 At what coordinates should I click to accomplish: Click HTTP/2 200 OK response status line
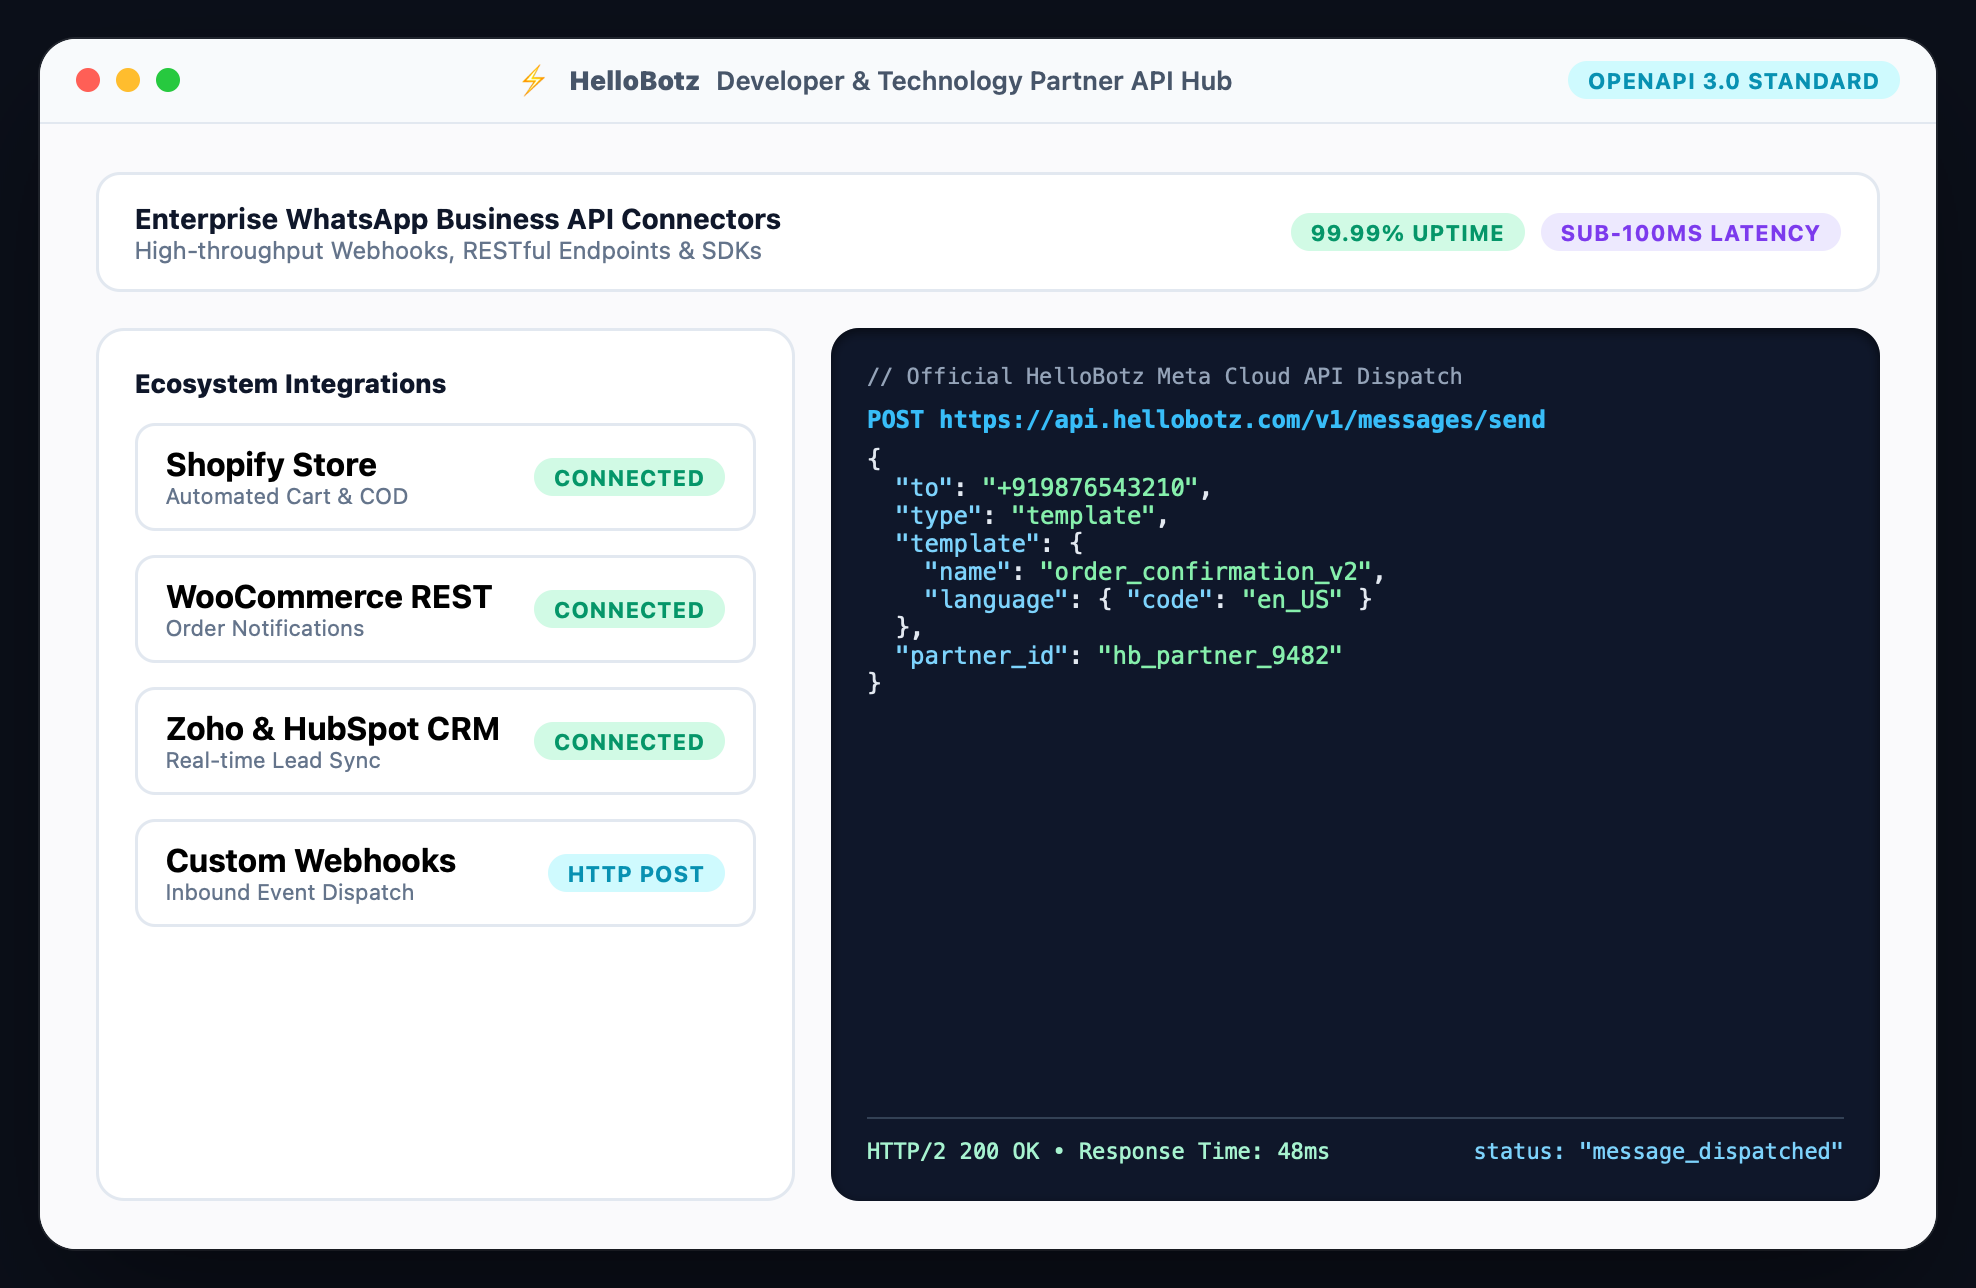(1098, 1152)
